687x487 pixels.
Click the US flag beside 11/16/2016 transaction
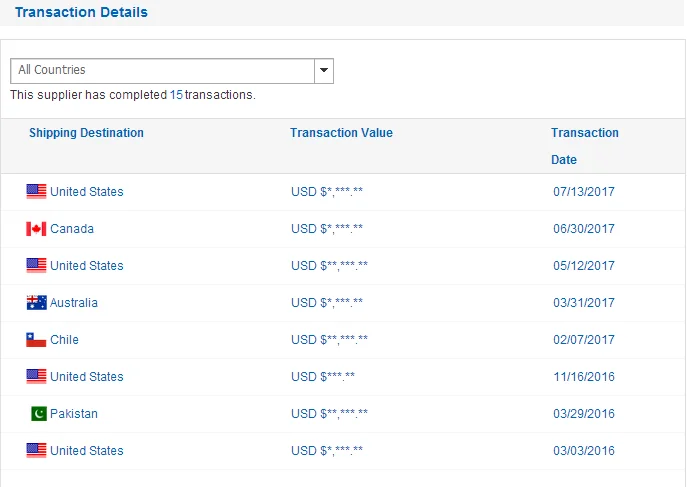(36, 377)
